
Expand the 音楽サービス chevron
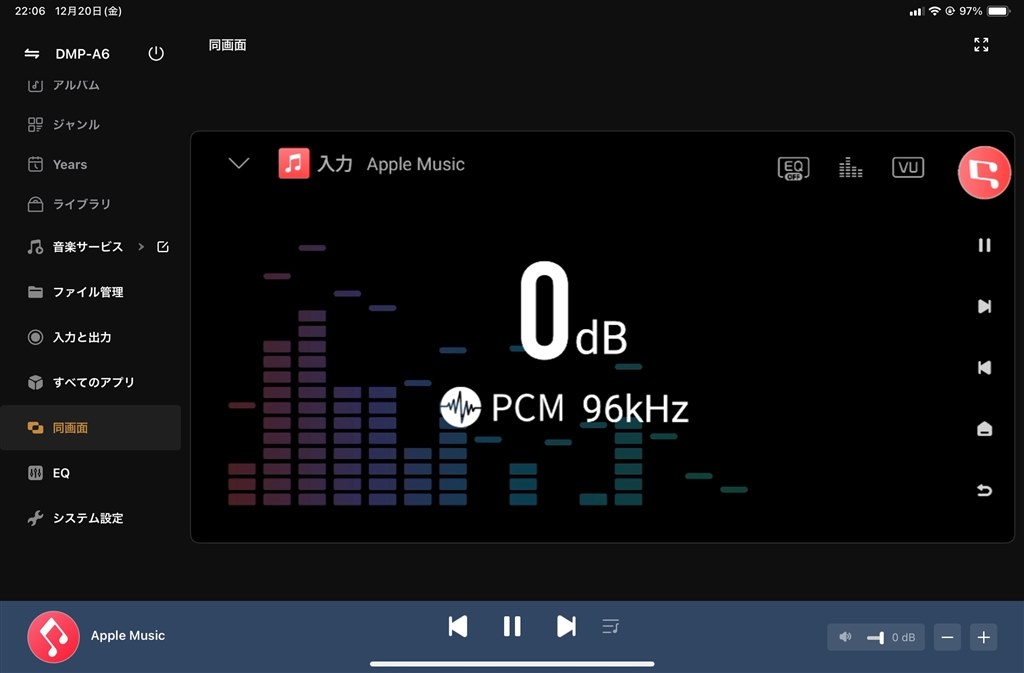click(141, 247)
